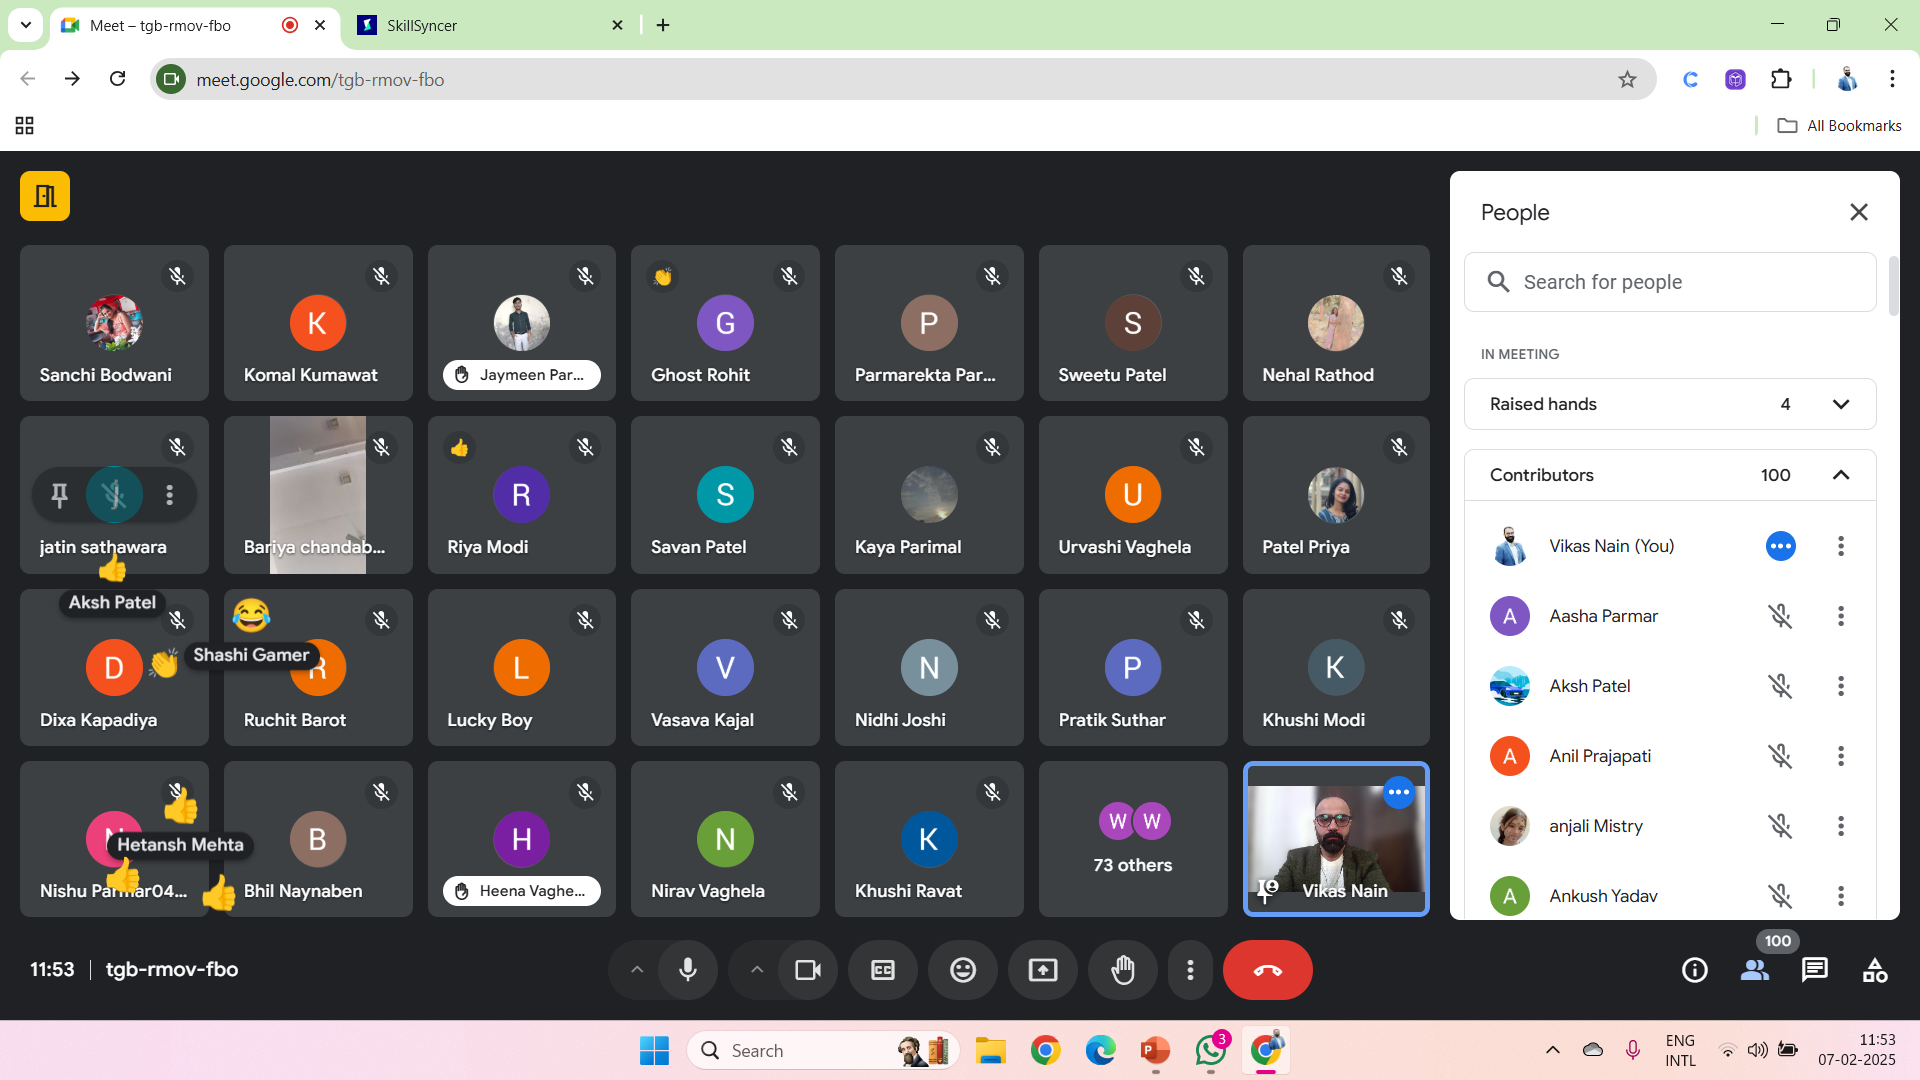Open audio settings arrow beside microphone
This screenshot has height=1080, width=1920.
(637, 970)
